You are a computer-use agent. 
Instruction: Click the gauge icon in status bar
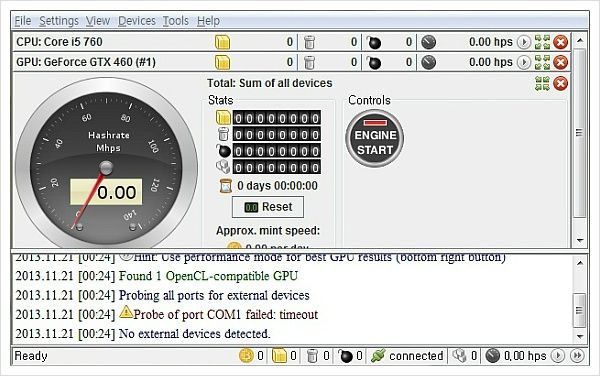tap(492, 356)
